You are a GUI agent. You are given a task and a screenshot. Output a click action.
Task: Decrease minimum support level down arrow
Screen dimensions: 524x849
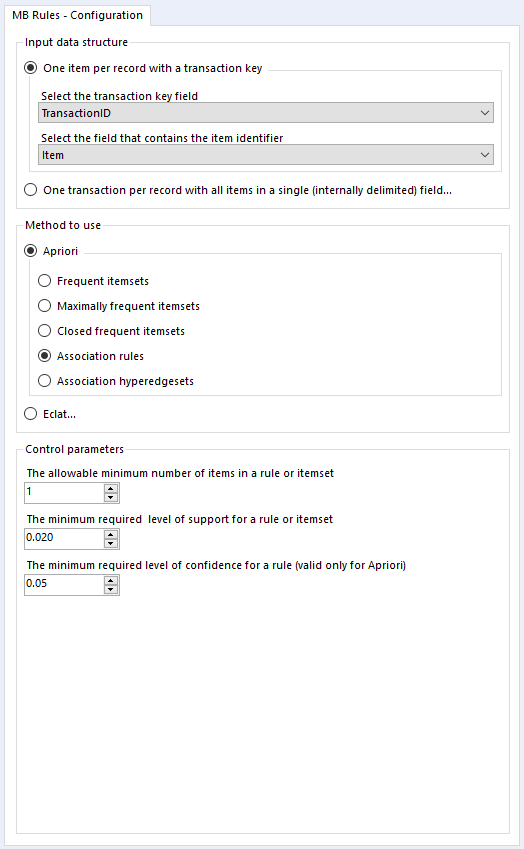[111, 543]
